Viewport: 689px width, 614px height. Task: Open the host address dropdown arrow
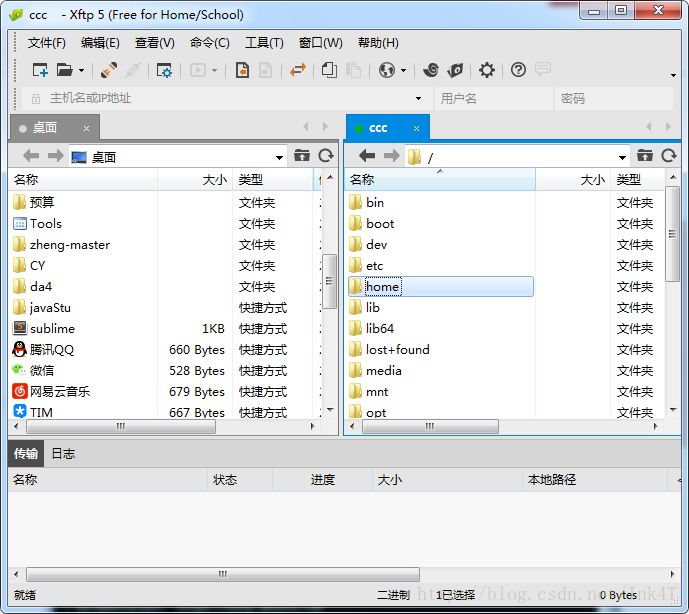click(x=418, y=99)
